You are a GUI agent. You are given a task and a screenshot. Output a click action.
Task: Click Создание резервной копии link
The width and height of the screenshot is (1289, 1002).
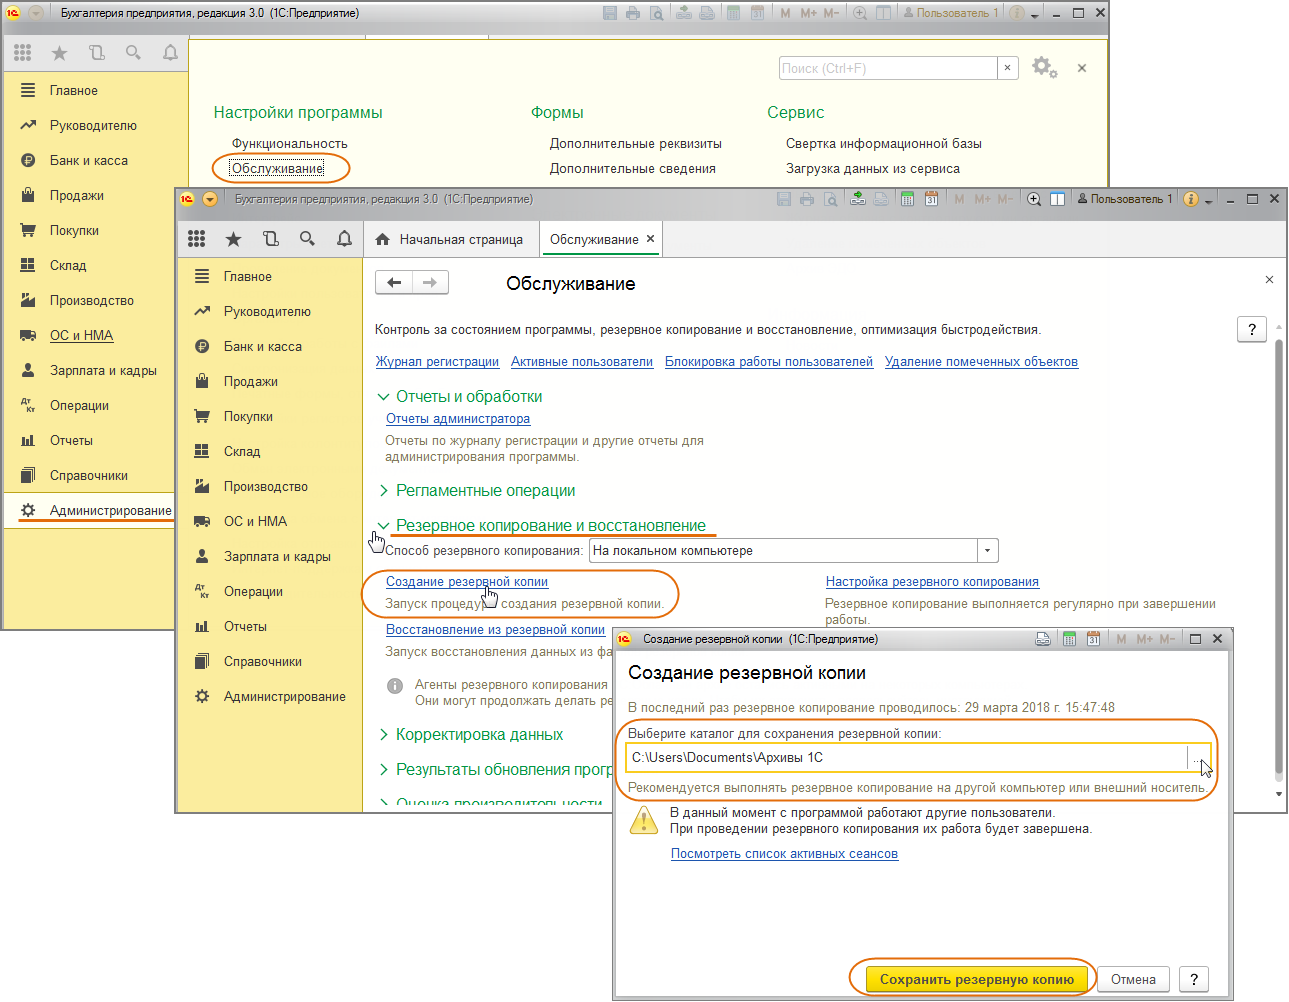pos(467,582)
